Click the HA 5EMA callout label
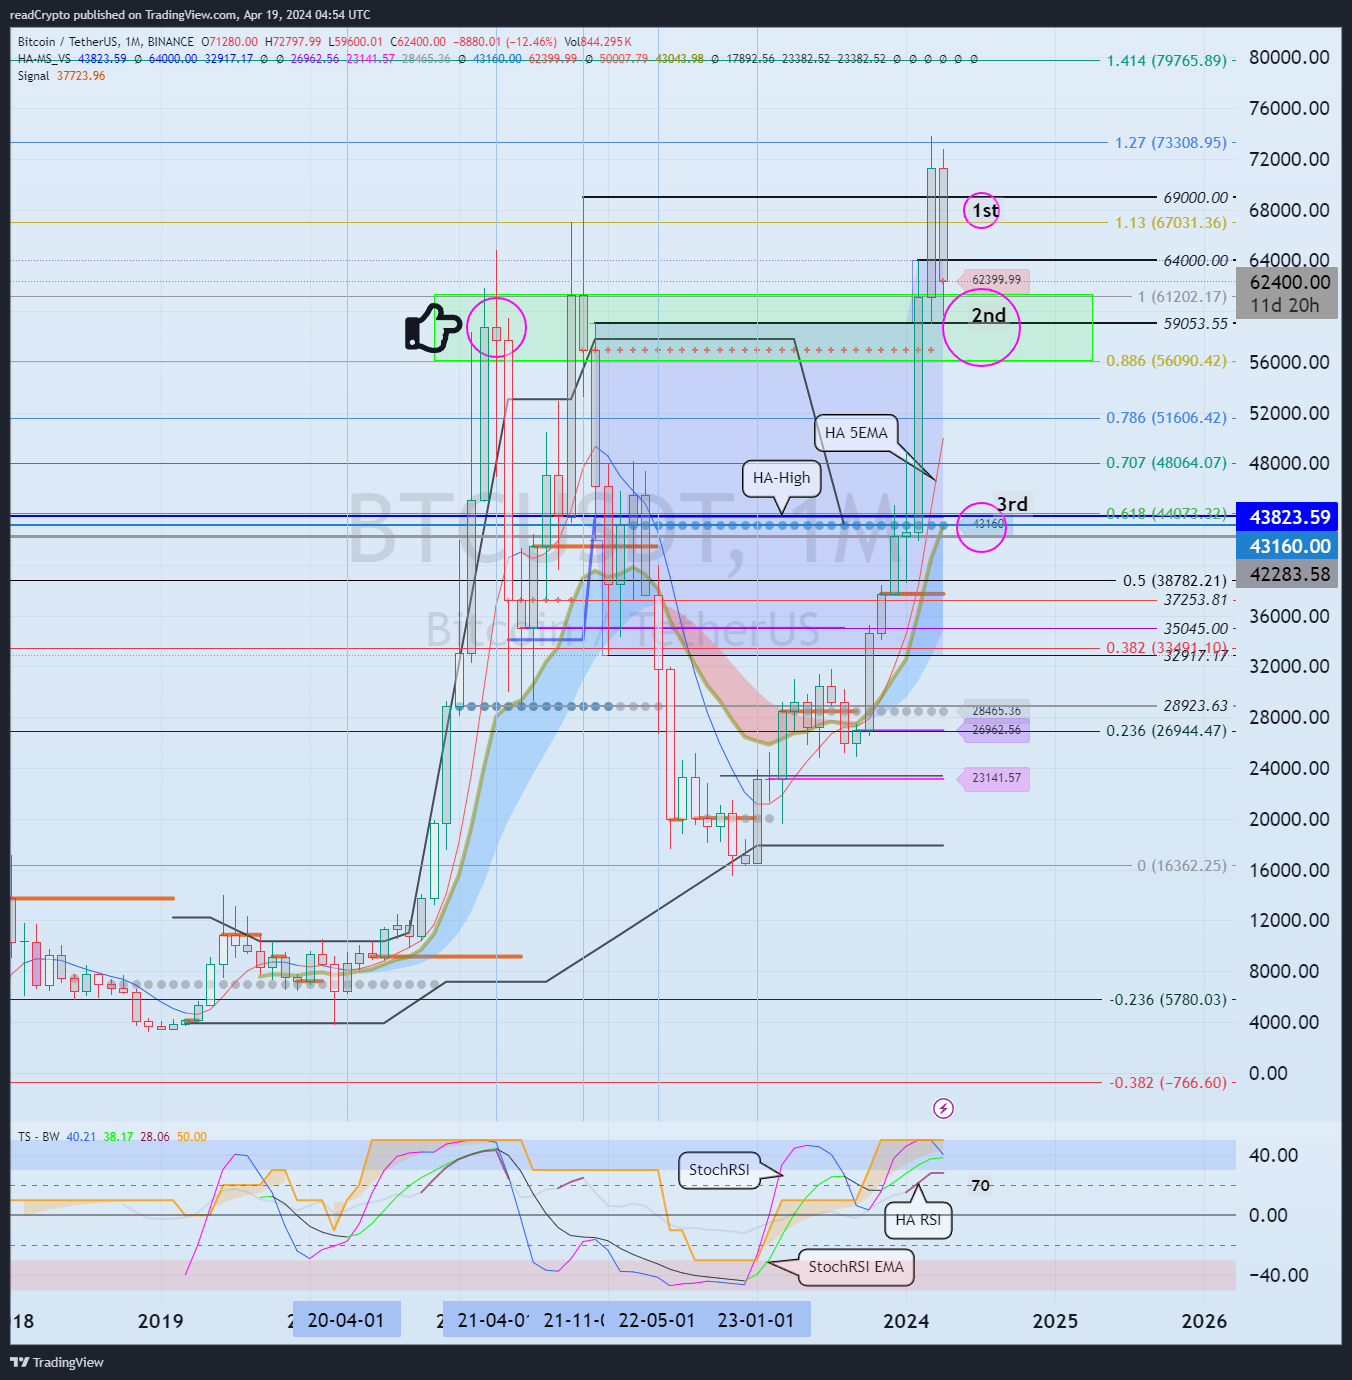Image resolution: width=1352 pixels, height=1380 pixels. click(x=856, y=433)
